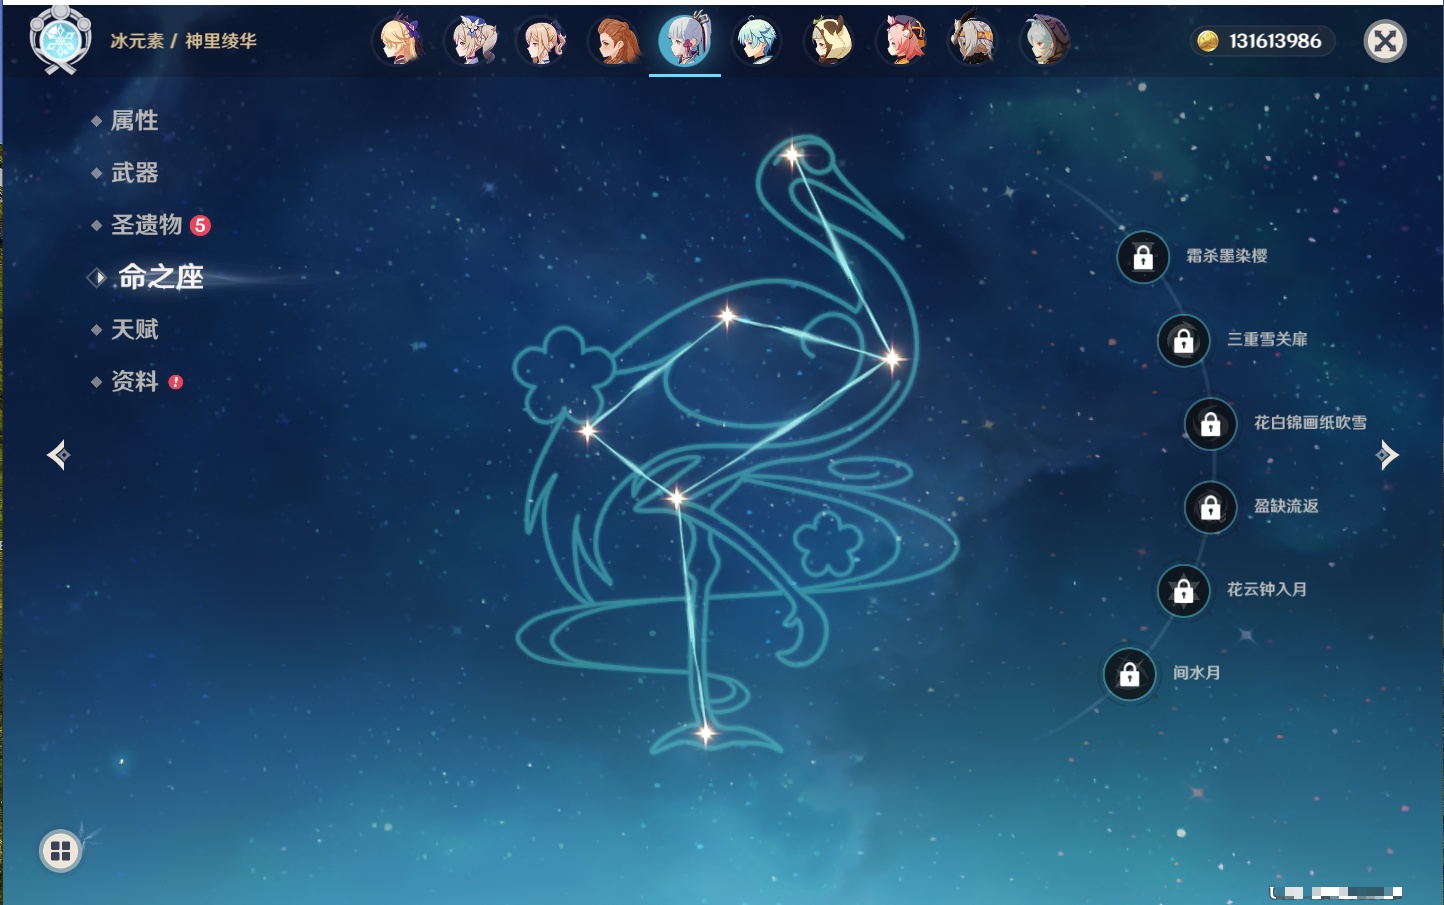Image resolution: width=1444 pixels, height=905 pixels.
Task: Click the Mora coin icon
Action: 1208,41
